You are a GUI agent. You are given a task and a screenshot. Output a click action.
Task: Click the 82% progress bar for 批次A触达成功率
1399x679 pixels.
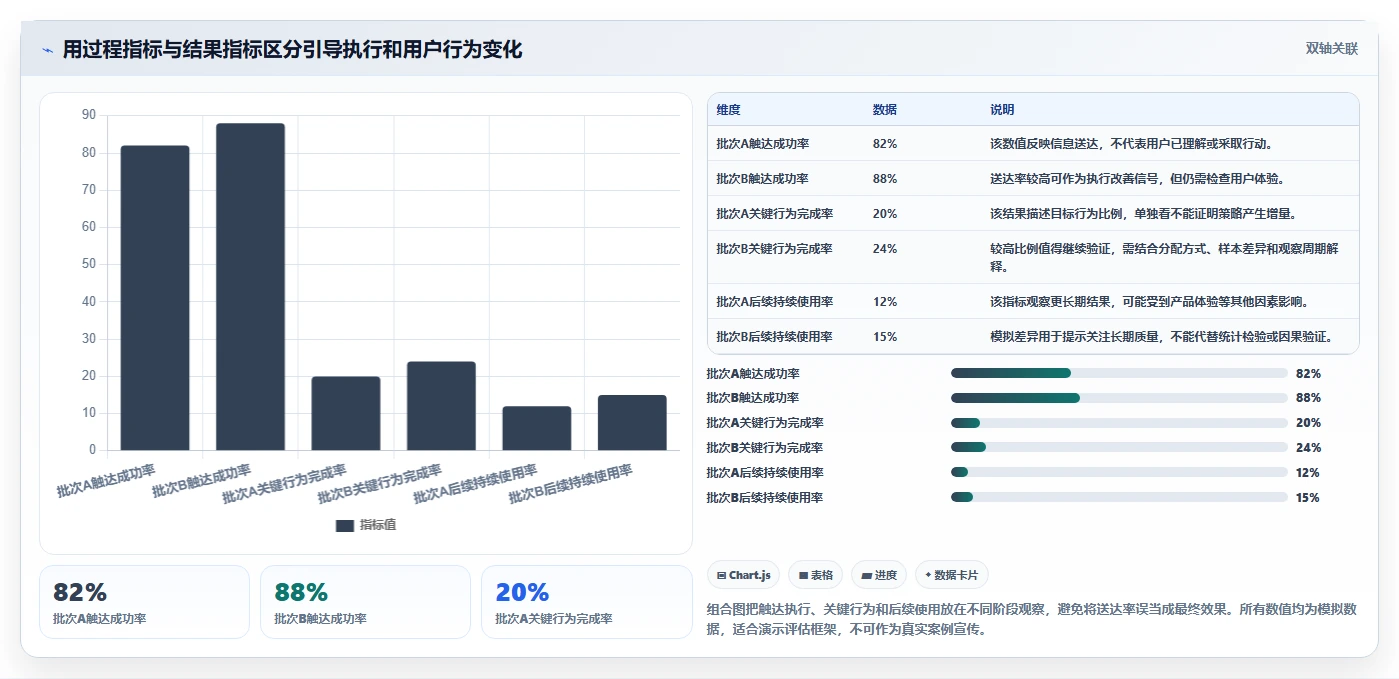click(x=1119, y=373)
